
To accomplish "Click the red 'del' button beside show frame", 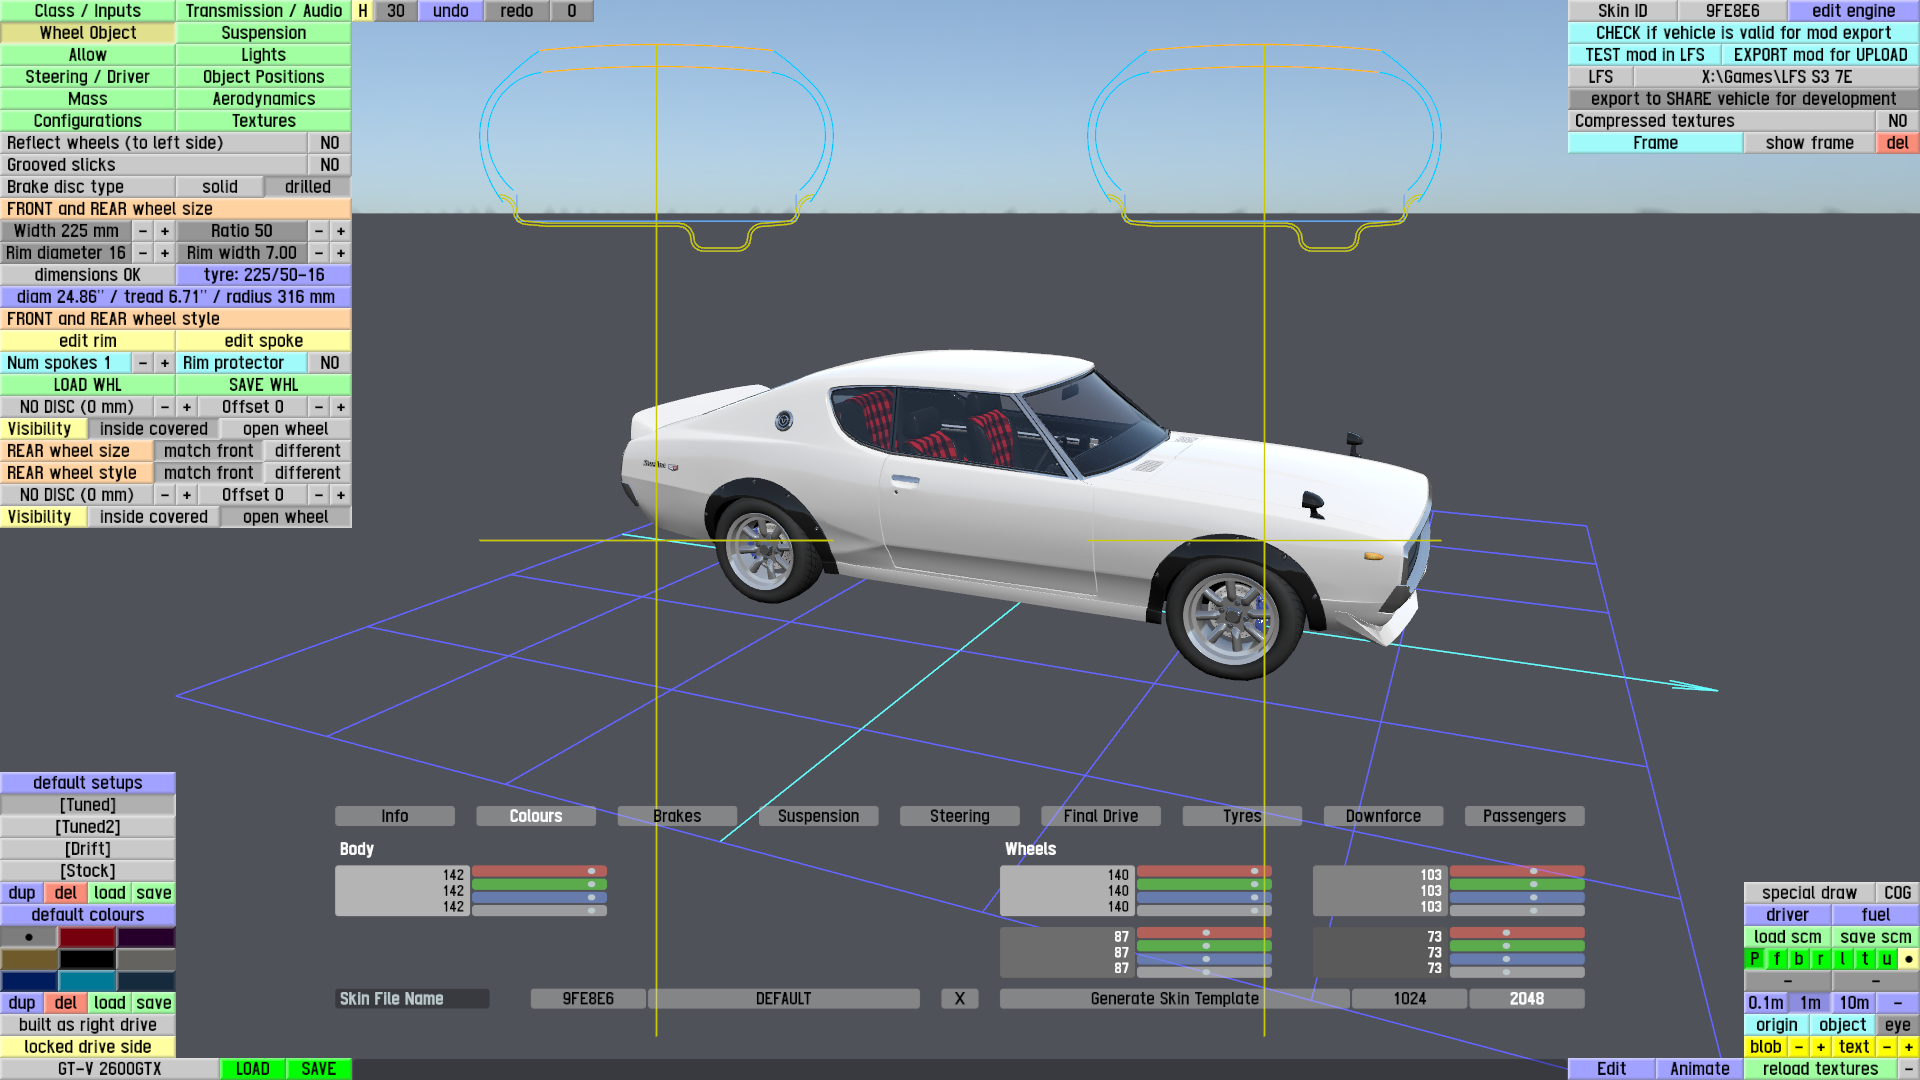I will [1897, 143].
